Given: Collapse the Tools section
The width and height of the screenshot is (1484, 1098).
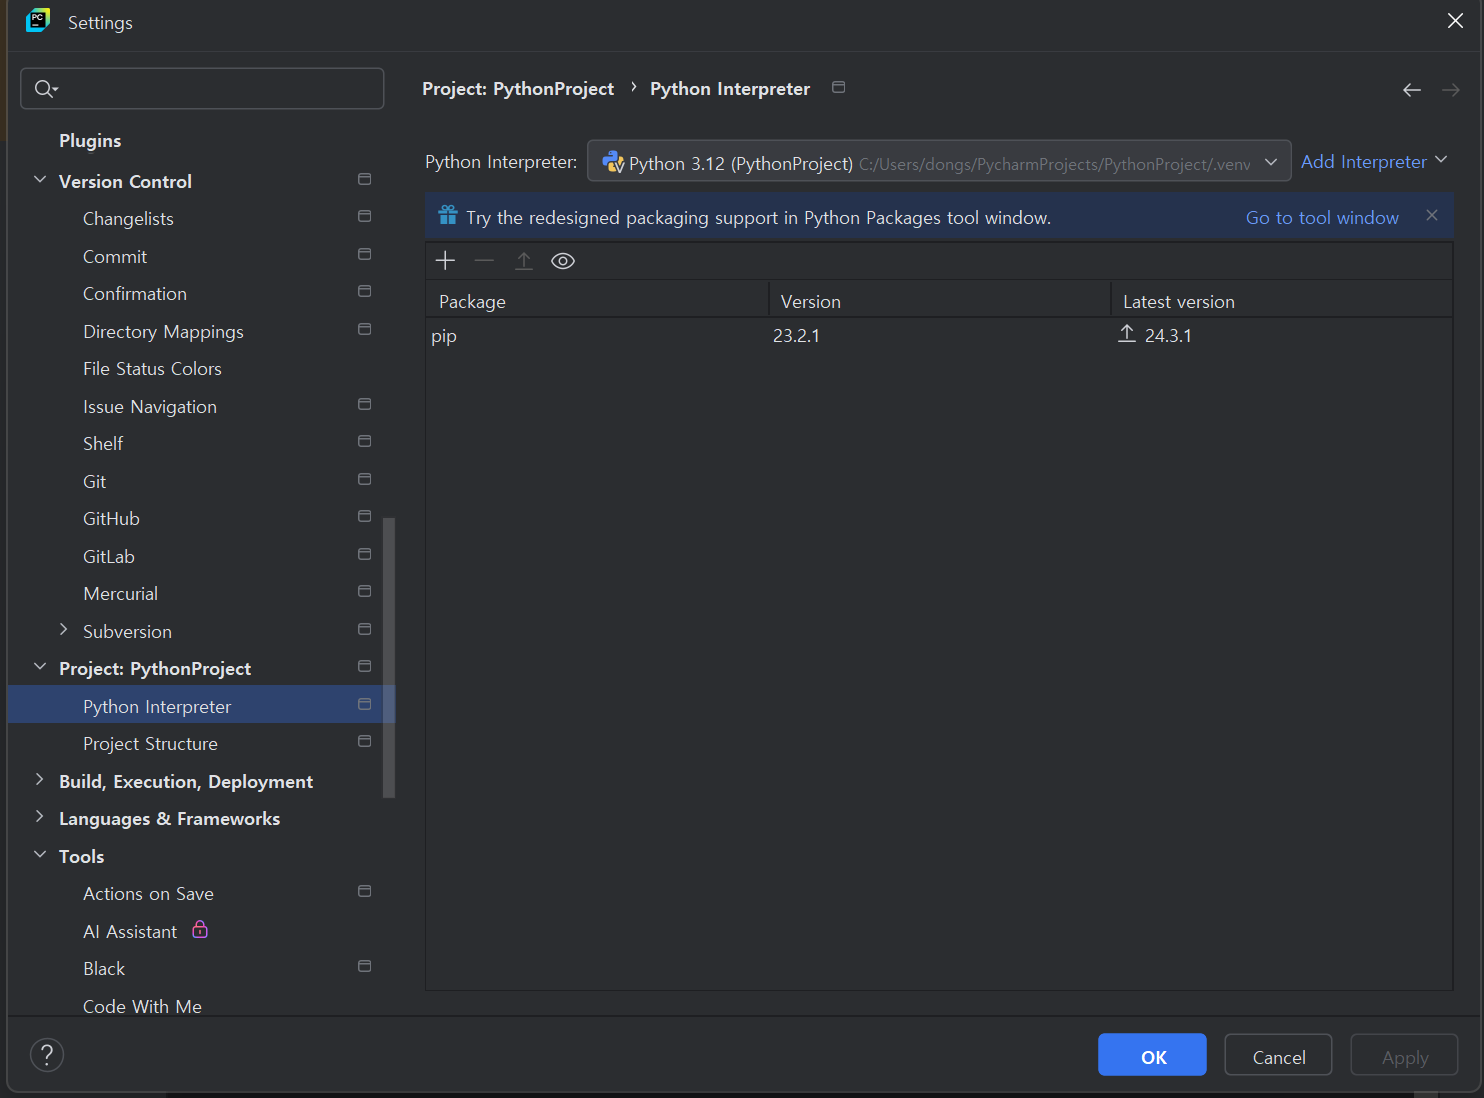Looking at the screenshot, I should (x=40, y=855).
